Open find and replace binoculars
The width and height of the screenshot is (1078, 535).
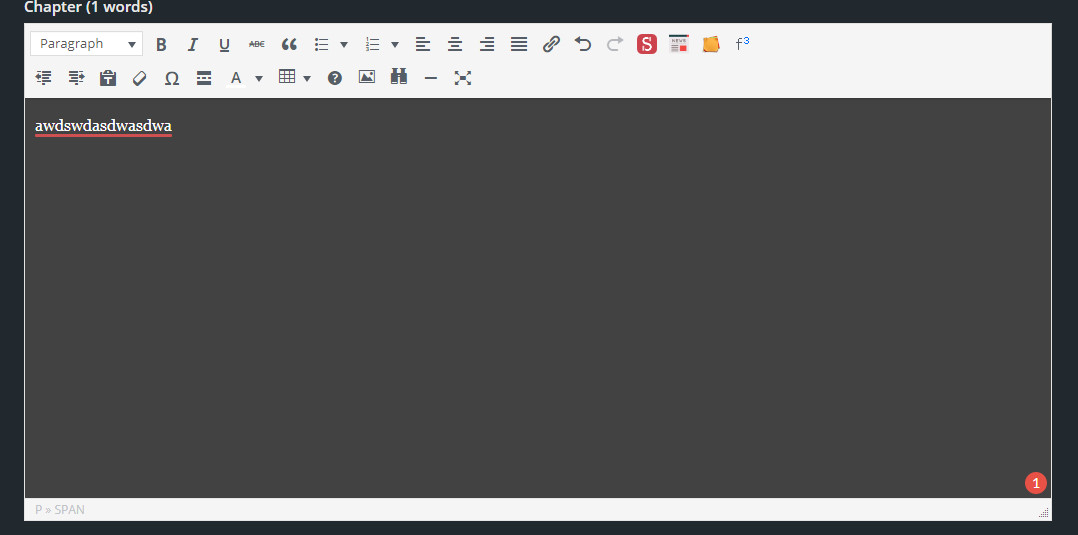pyautogui.click(x=399, y=77)
